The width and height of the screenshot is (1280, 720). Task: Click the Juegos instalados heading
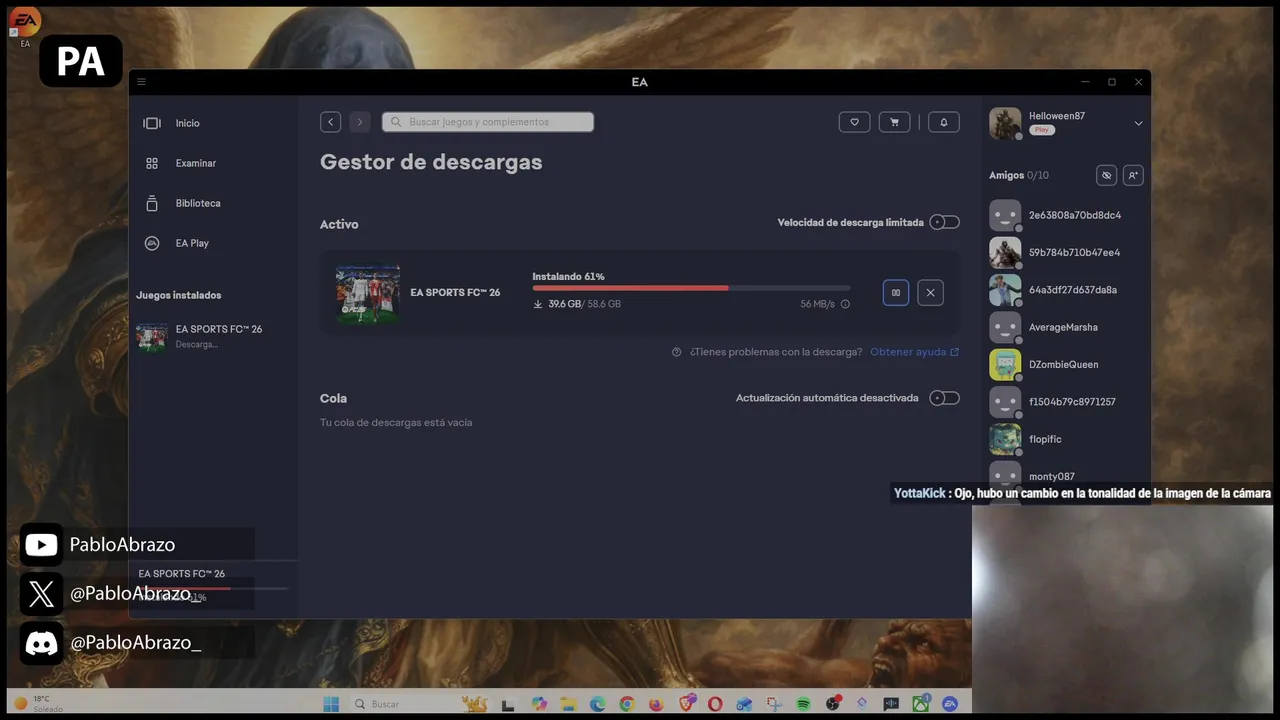(x=179, y=295)
